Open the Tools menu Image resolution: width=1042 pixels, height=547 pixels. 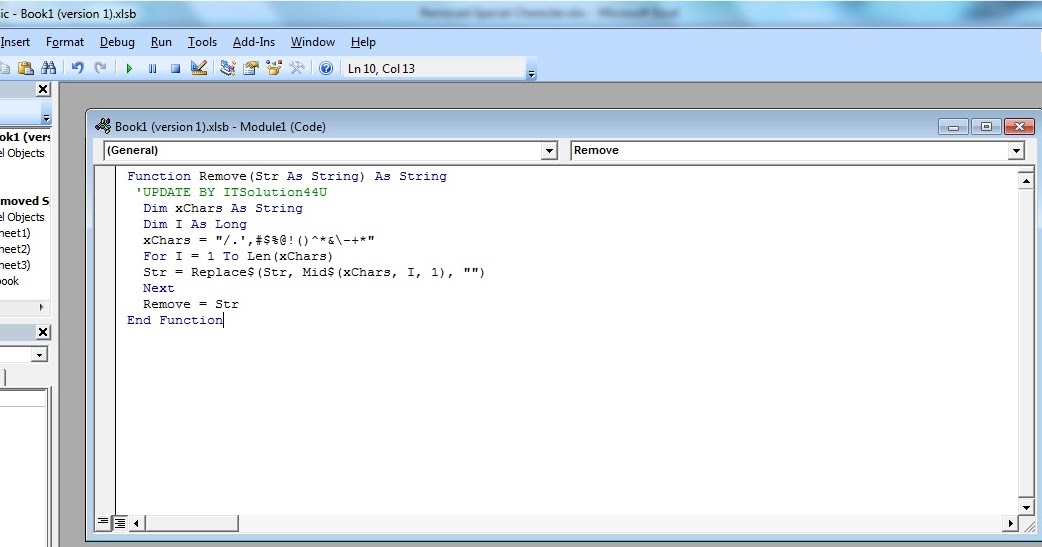(202, 42)
